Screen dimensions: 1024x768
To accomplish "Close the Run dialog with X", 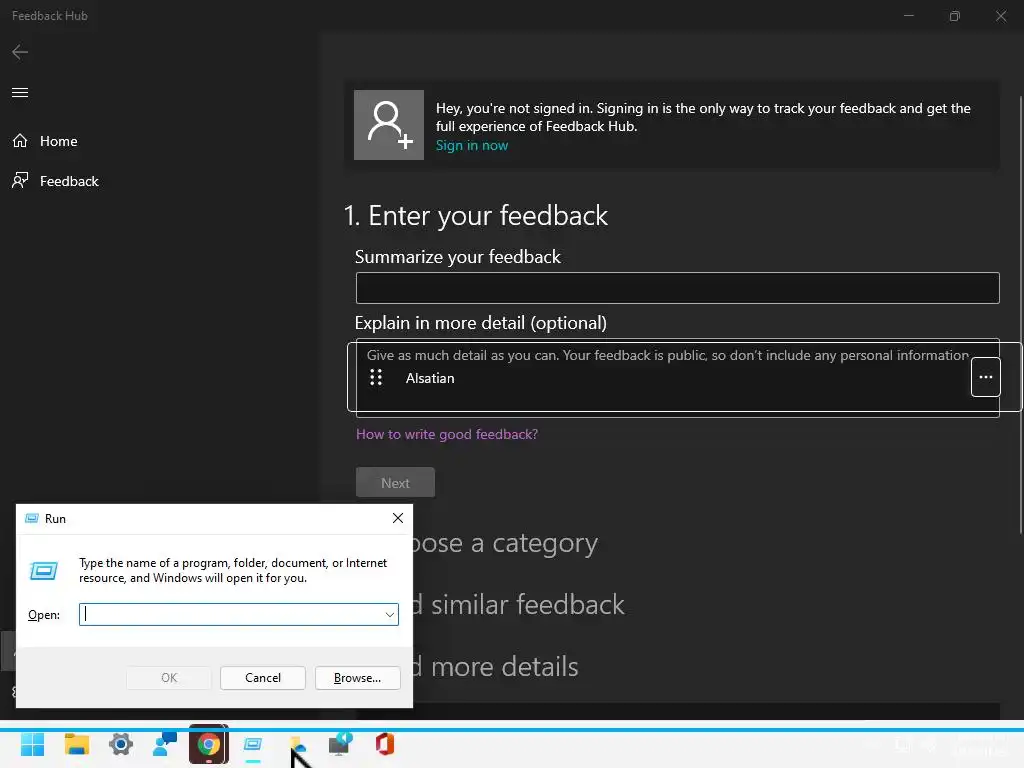I will tap(398, 518).
